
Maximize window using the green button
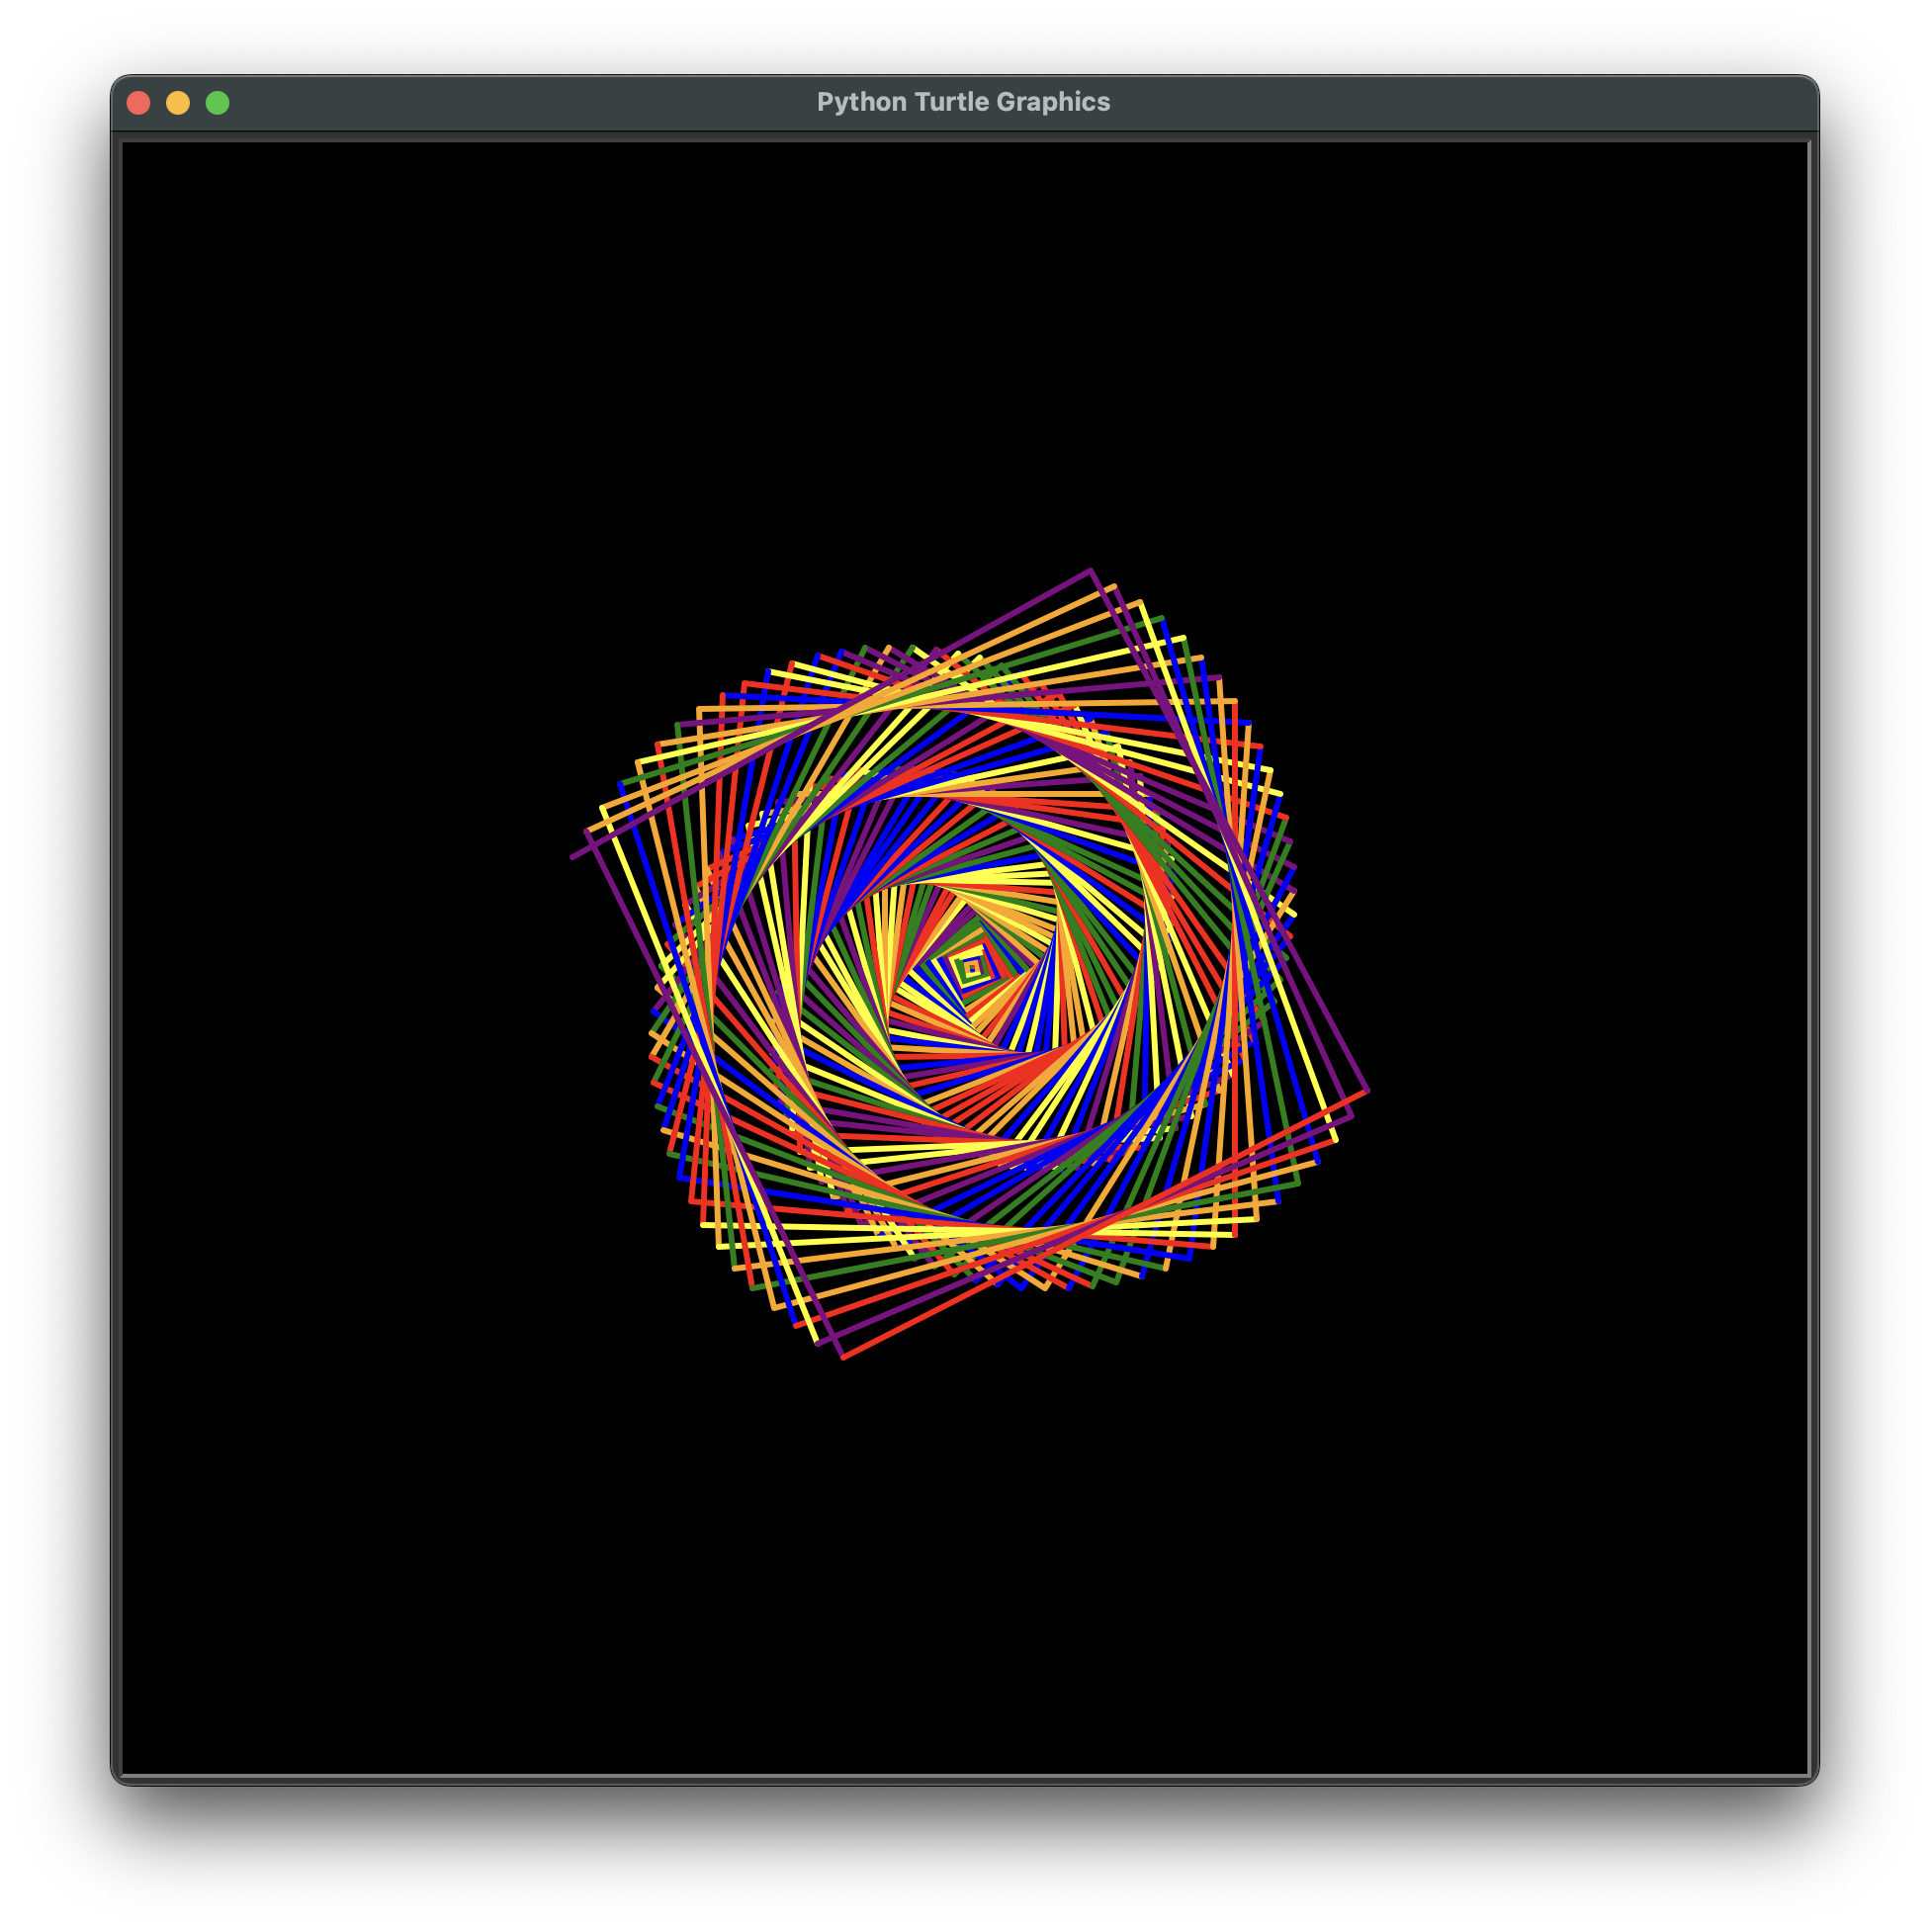[217, 103]
